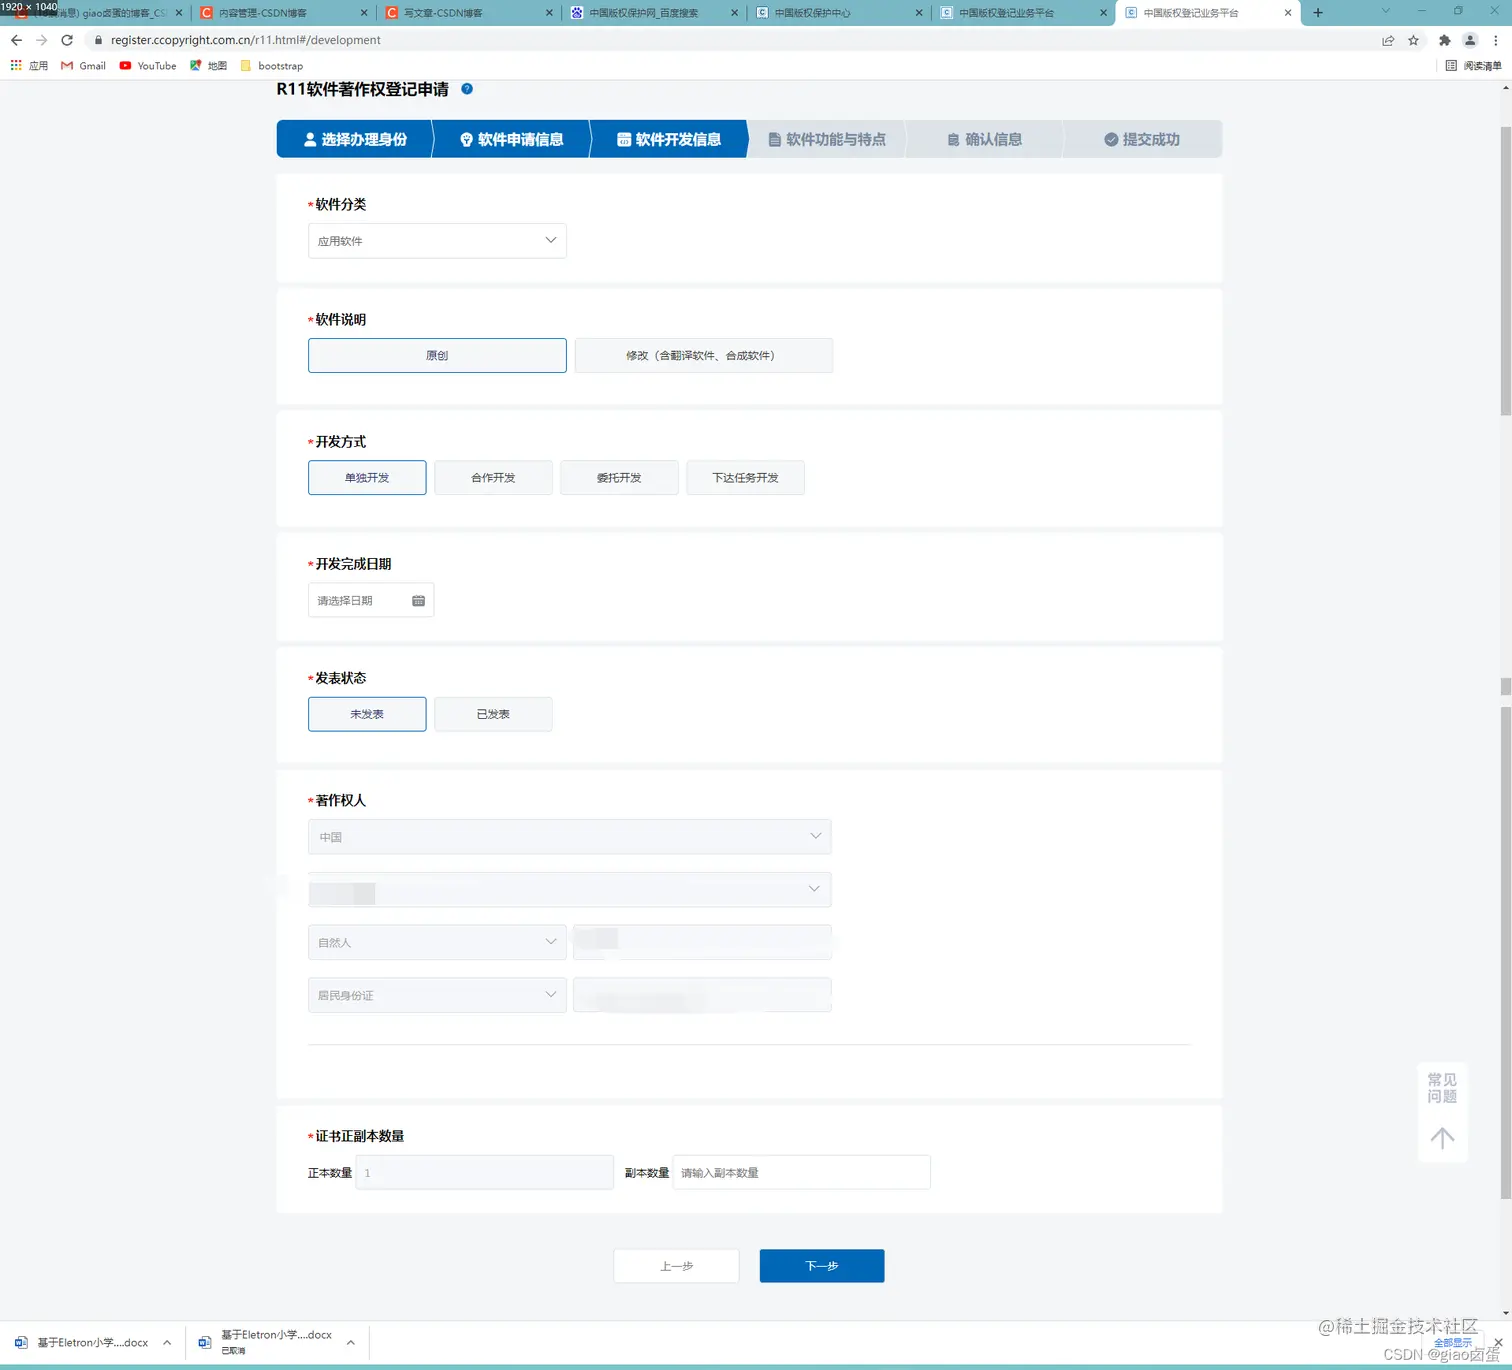Click the 副本数量 copies input field
This screenshot has height=1370, width=1512.
point(801,1173)
